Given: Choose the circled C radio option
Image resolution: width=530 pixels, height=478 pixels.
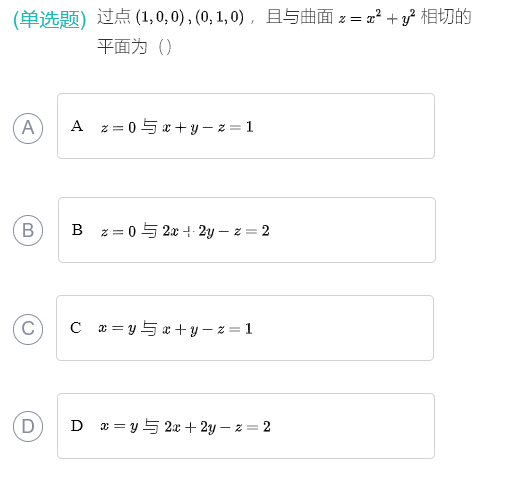Looking at the screenshot, I should pos(28,329).
